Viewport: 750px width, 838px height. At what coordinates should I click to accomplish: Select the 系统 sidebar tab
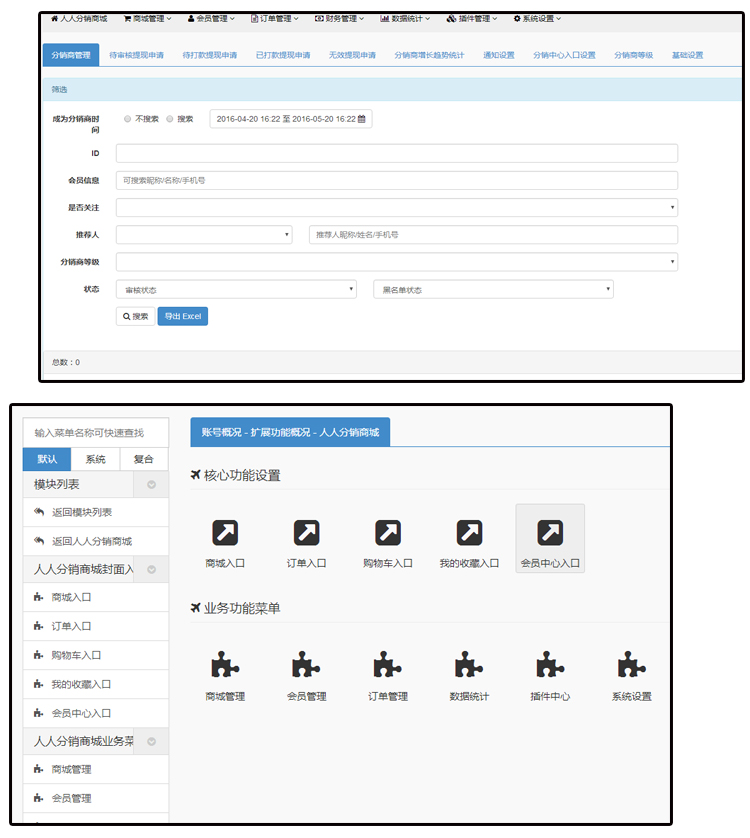click(x=95, y=459)
